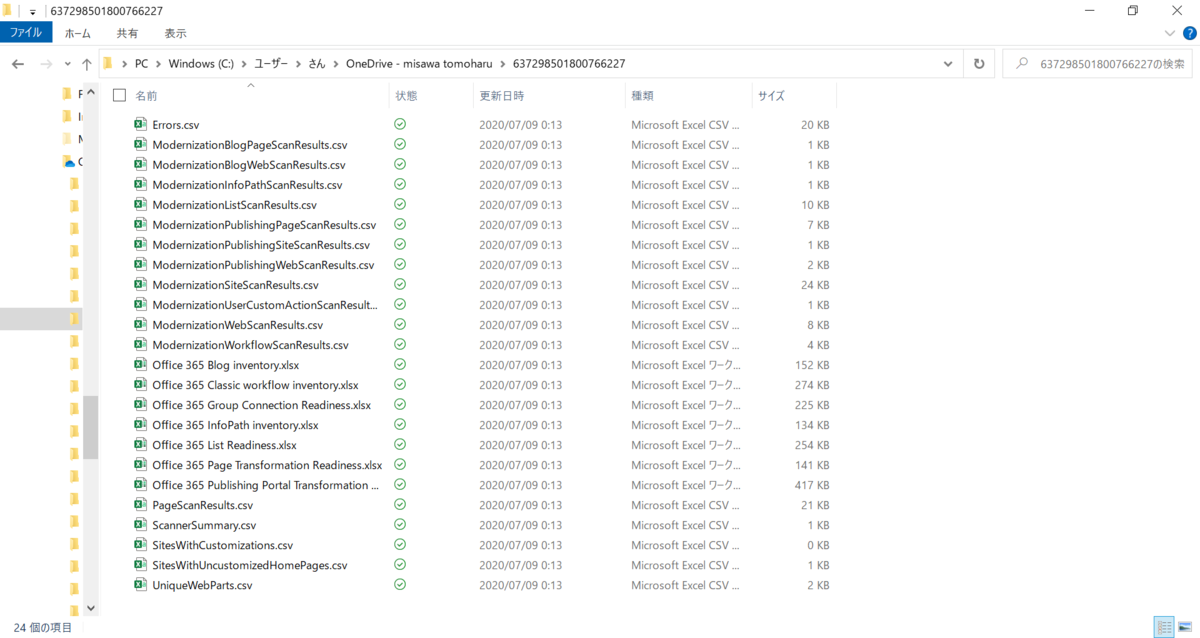This screenshot has height=638, width=1200.
Task: Switch to large thumbnails view icon
Action: tap(1186, 627)
